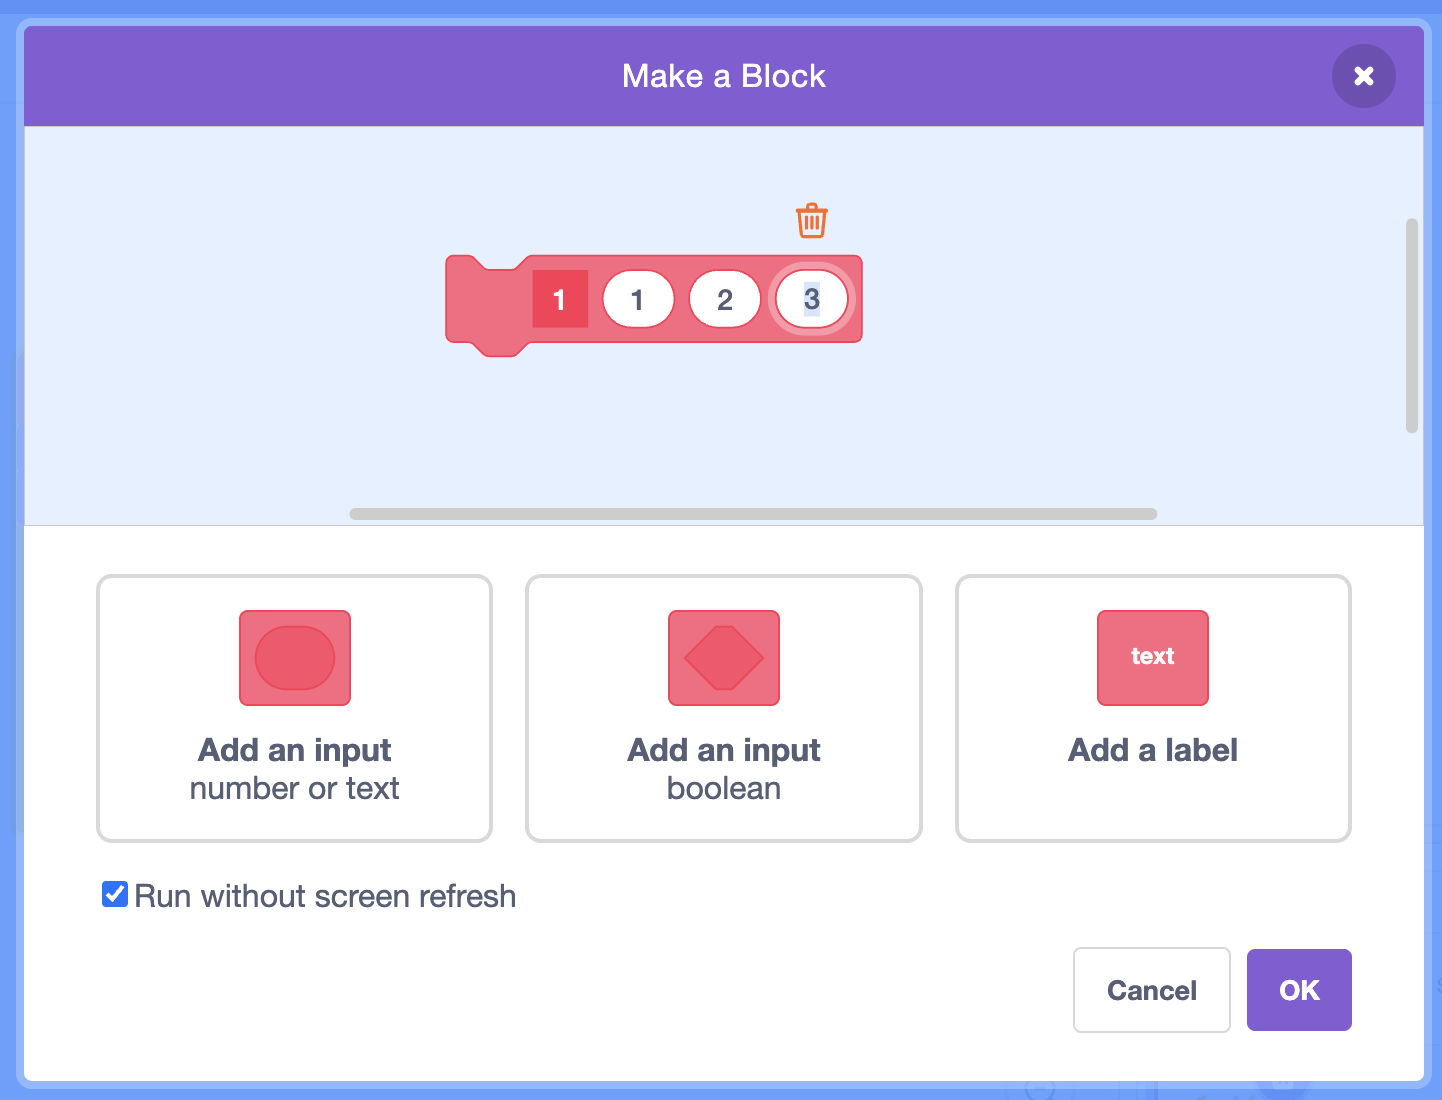Viewport: 1442px width, 1100px height.
Task: Click the "Add a label" caption
Action: tap(1152, 750)
